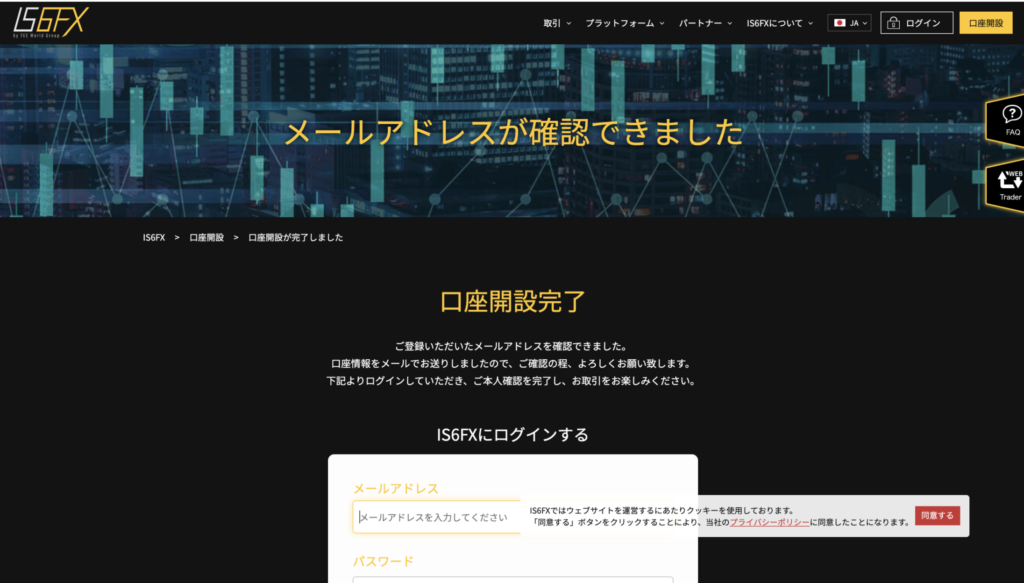The height and width of the screenshot is (583, 1024).
Task: Click the IS6FXにログインする heading
Action: (x=513, y=434)
